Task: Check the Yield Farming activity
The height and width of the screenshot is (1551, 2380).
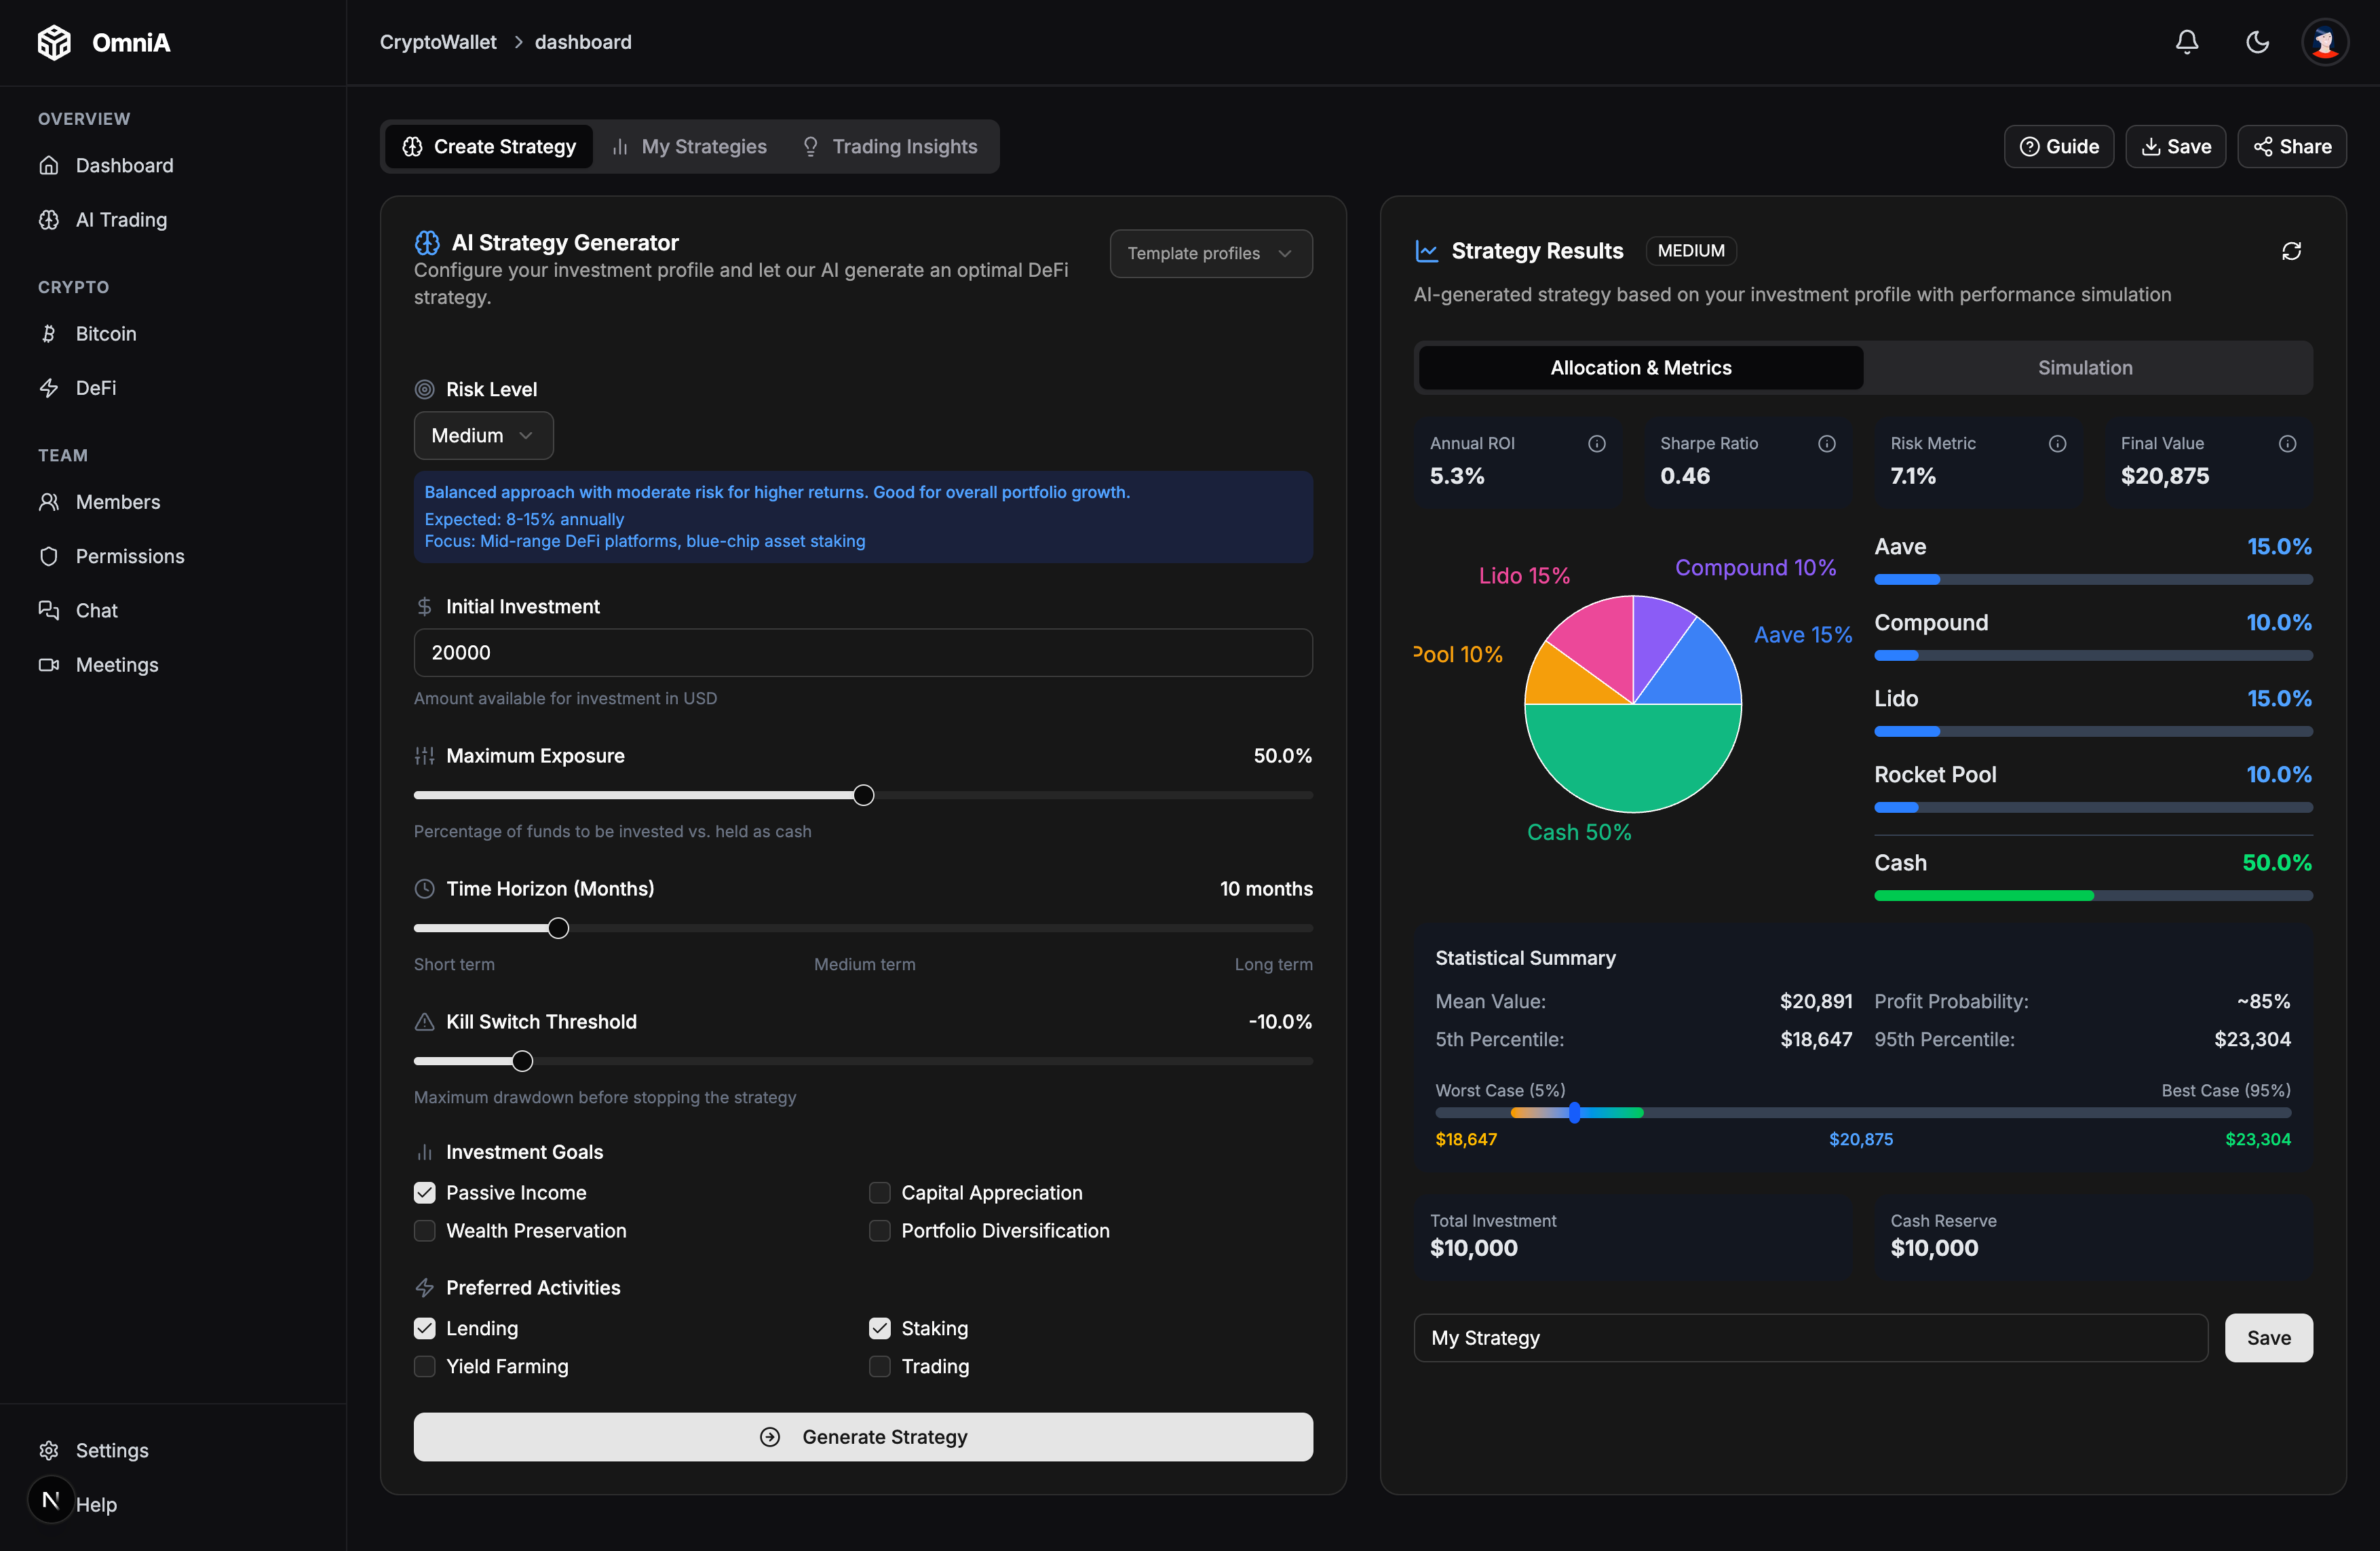Action: [425, 1366]
